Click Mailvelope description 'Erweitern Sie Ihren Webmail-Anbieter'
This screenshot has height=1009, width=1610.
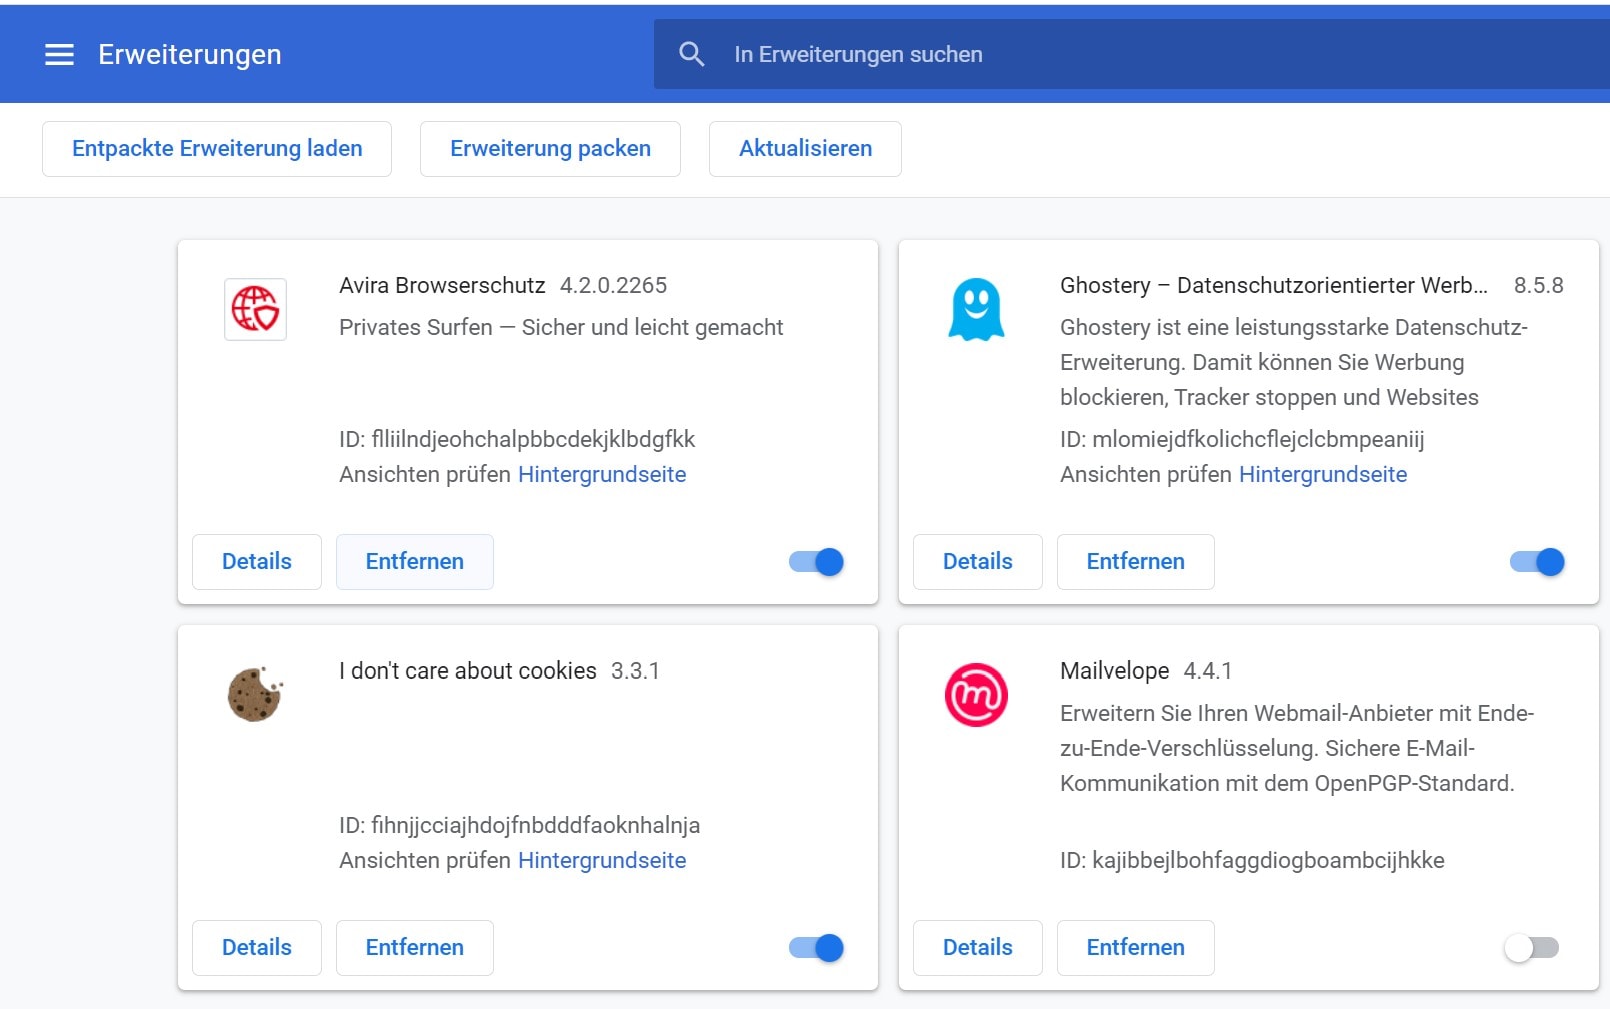coord(1297,748)
